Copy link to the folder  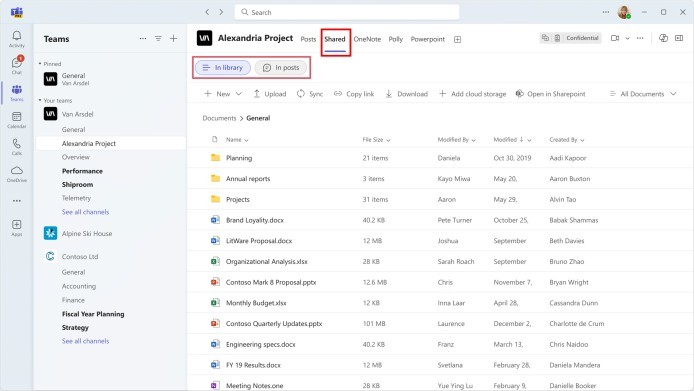click(x=354, y=94)
